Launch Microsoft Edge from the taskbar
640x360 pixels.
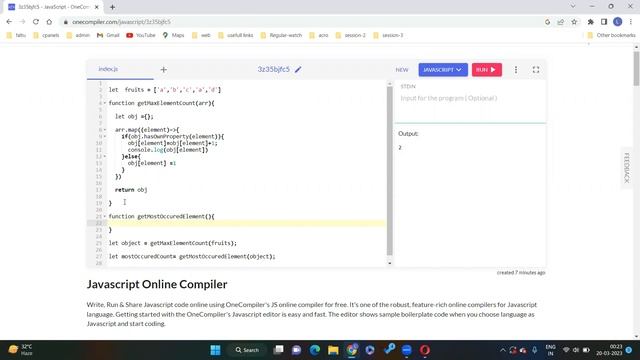315,350
